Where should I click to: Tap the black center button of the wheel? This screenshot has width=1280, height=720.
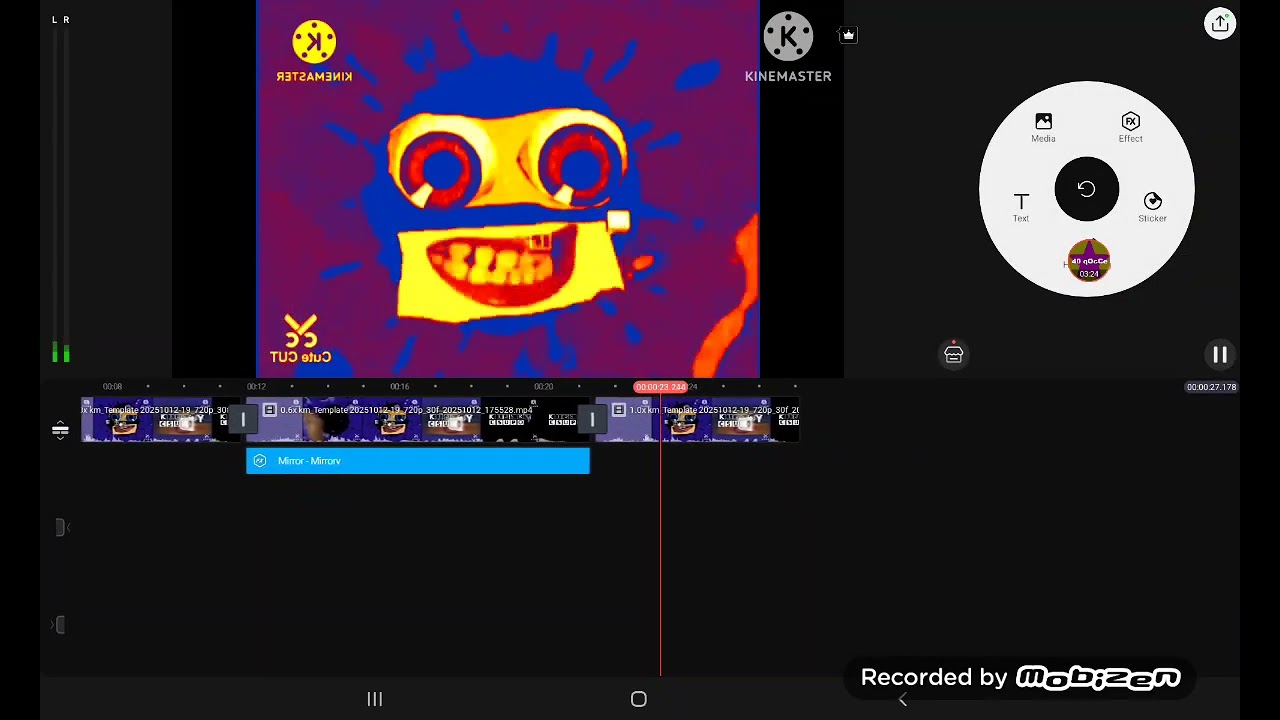[1087, 189]
